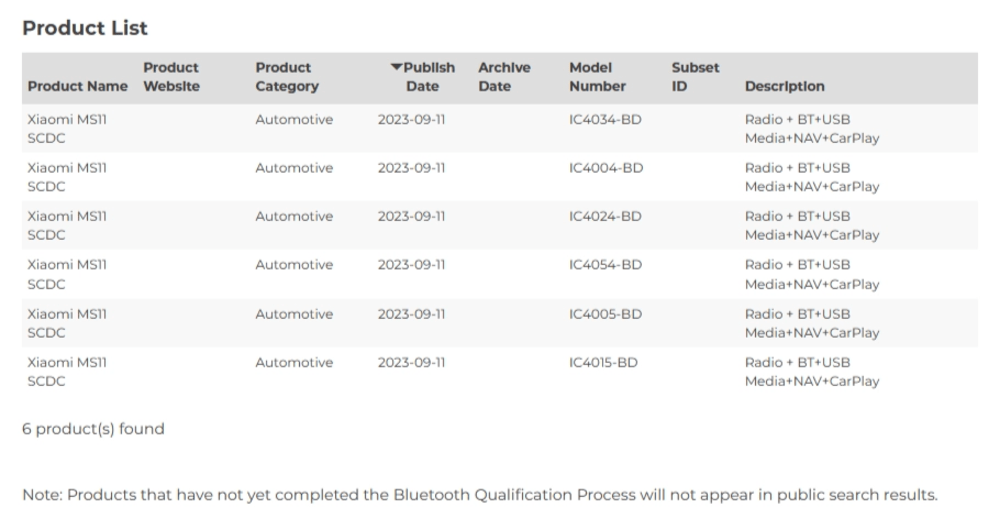Click Automotive category in IC4004-BD row
This screenshot has width=1000, height=530.
point(294,168)
